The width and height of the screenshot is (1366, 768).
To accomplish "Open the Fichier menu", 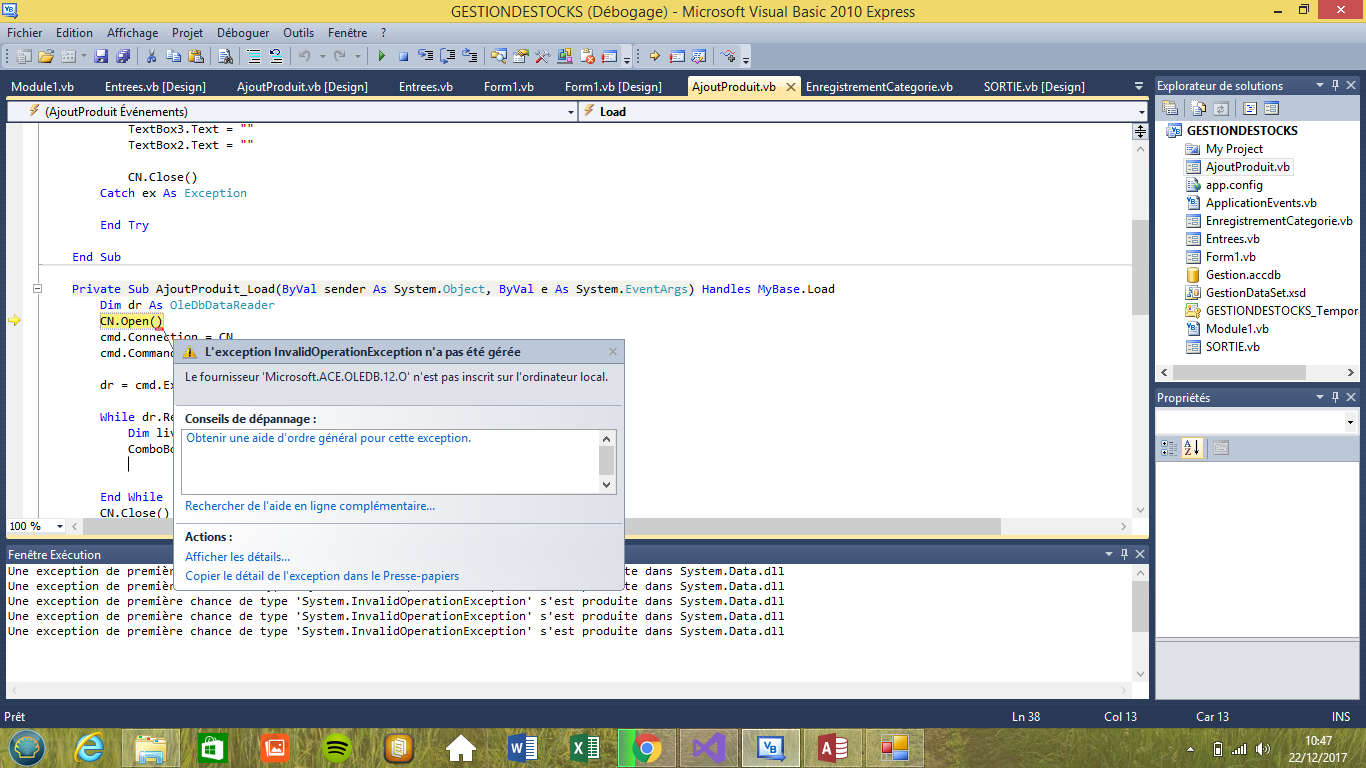I will click(25, 33).
